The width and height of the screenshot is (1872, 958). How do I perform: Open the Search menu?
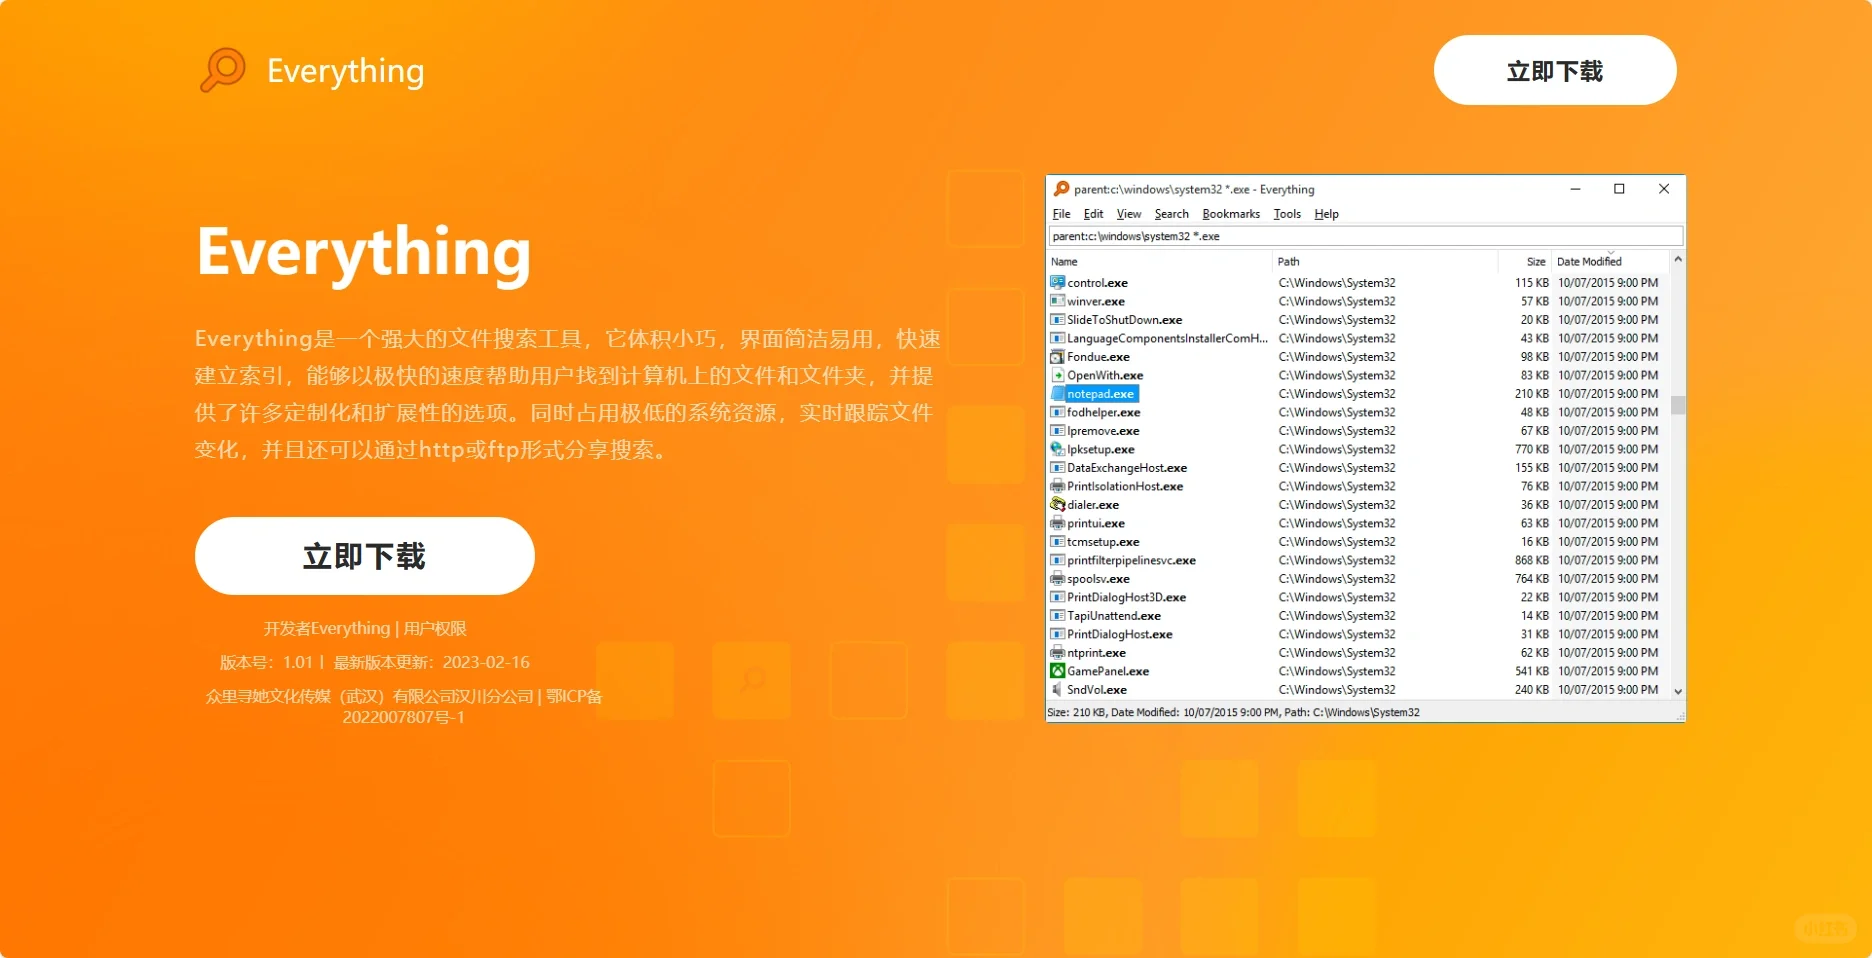[1172, 214]
